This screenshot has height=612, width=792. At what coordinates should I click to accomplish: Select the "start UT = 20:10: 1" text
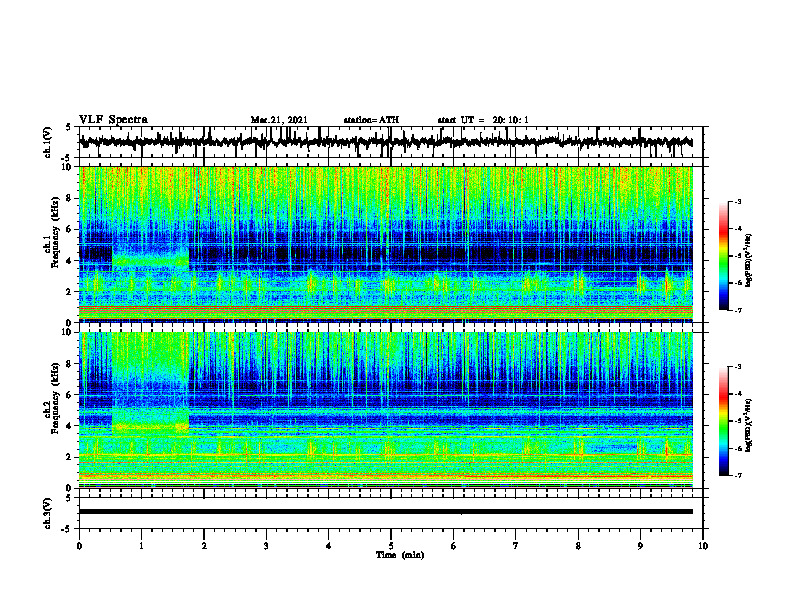(483, 120)
